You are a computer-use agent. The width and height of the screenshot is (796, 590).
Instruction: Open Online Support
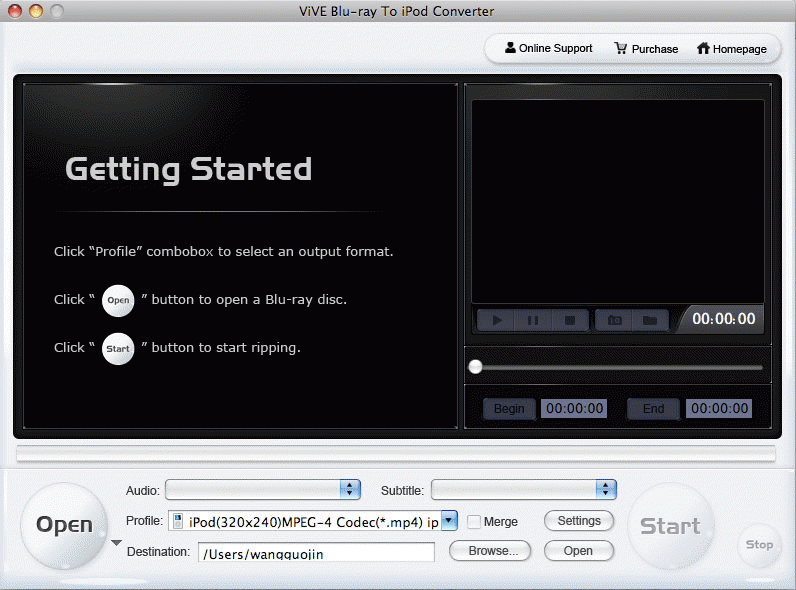(x=549, y=48)
